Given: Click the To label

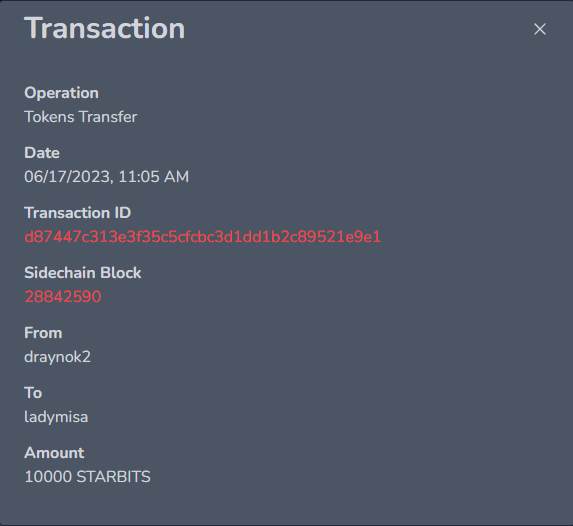Looking at the screenshot, I should 33,393.
